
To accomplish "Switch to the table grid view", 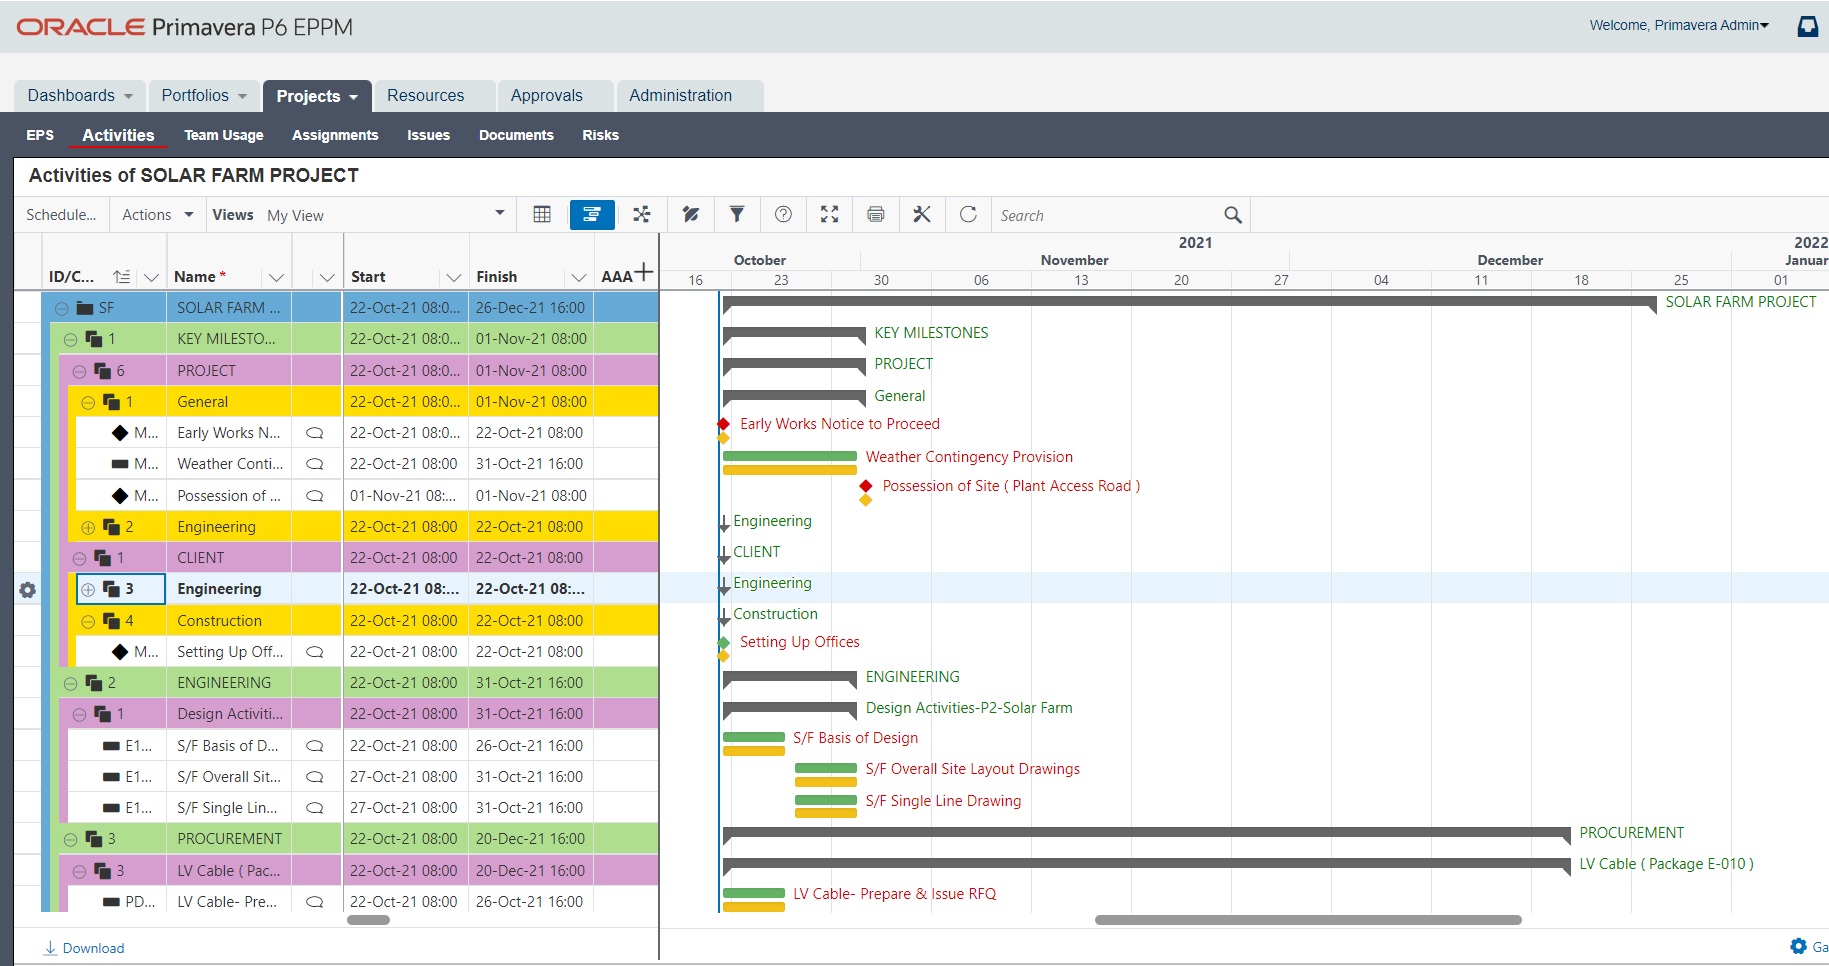I will [x=542, y=214].
